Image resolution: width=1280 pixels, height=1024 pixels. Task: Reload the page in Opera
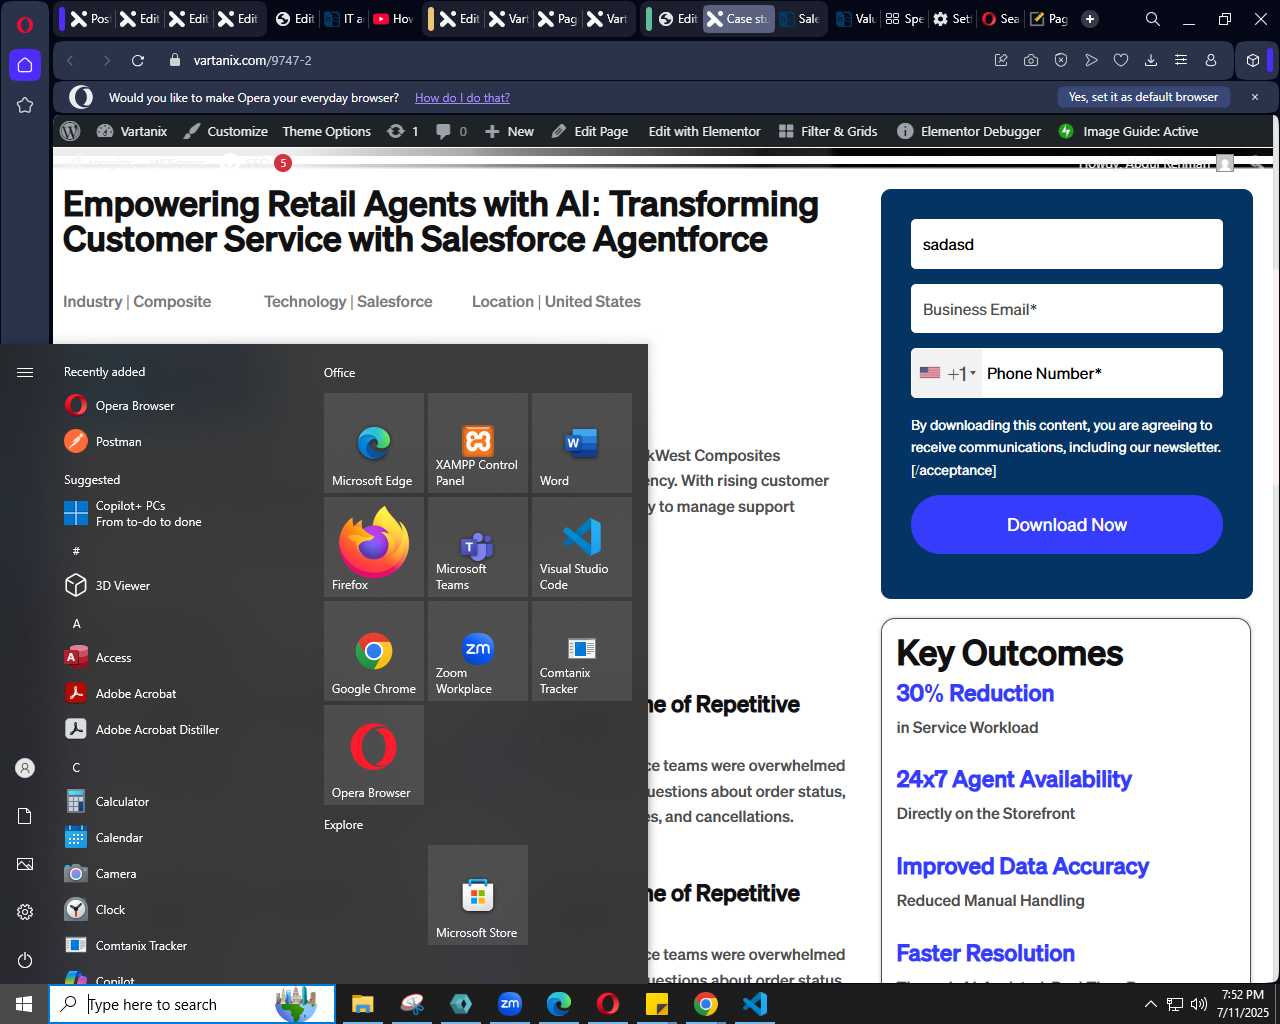tap(138, 60)
